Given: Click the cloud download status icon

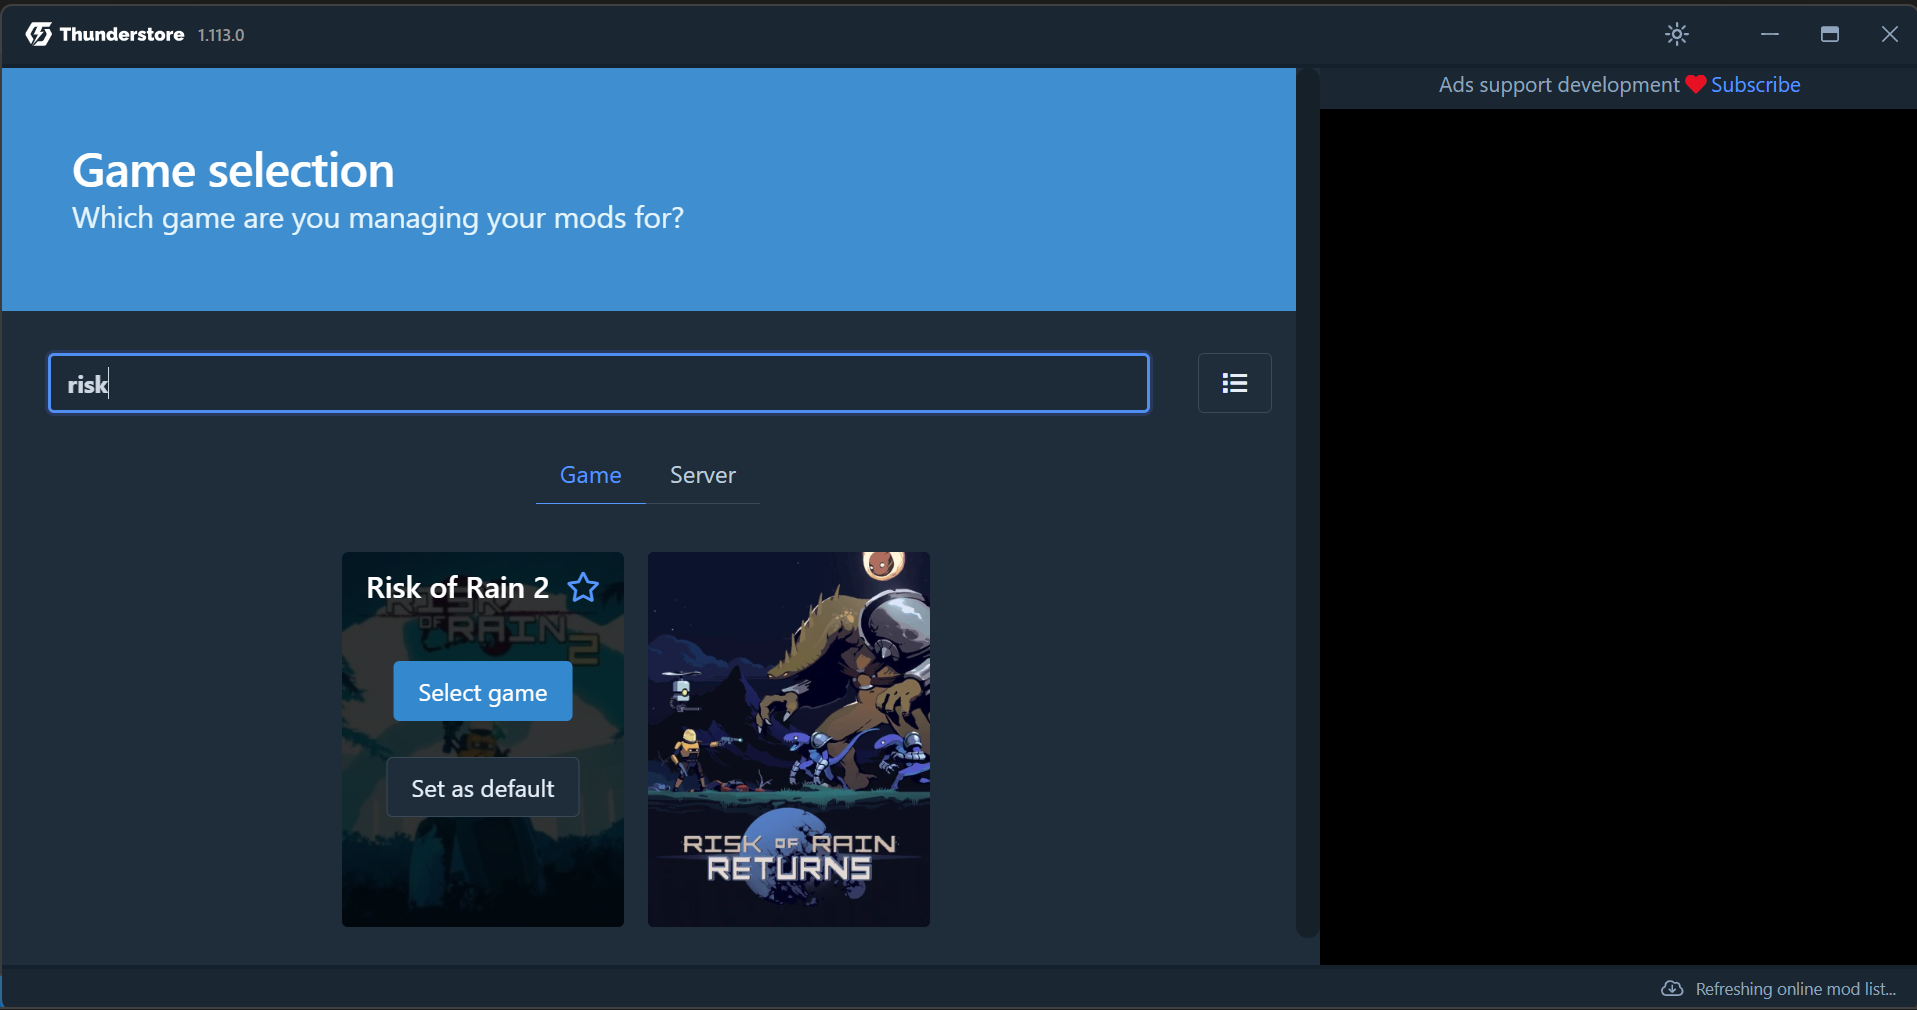Looking at the screenshot, I should 1672,988.
